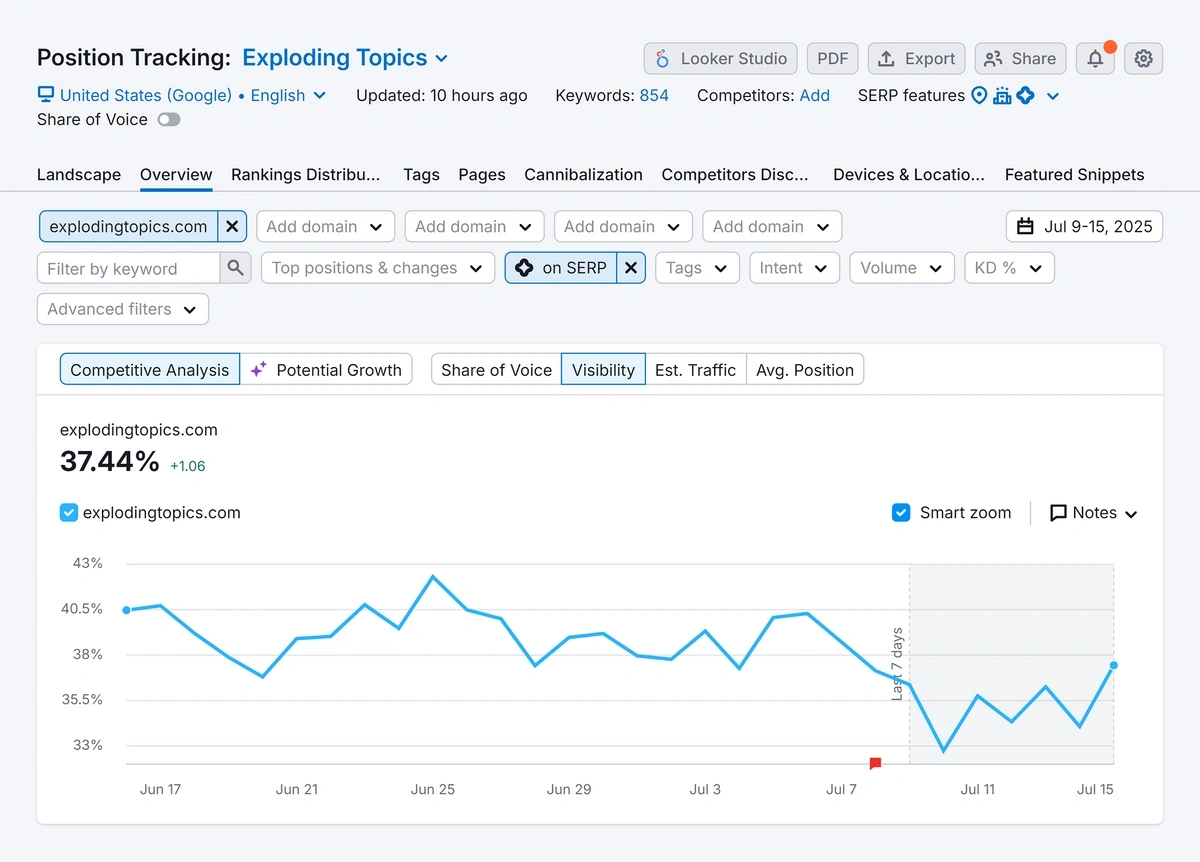This screenshot has width=1200, height=862.
Task: Open the Devices & Locations tab
Action: click(x=909, y=174)
